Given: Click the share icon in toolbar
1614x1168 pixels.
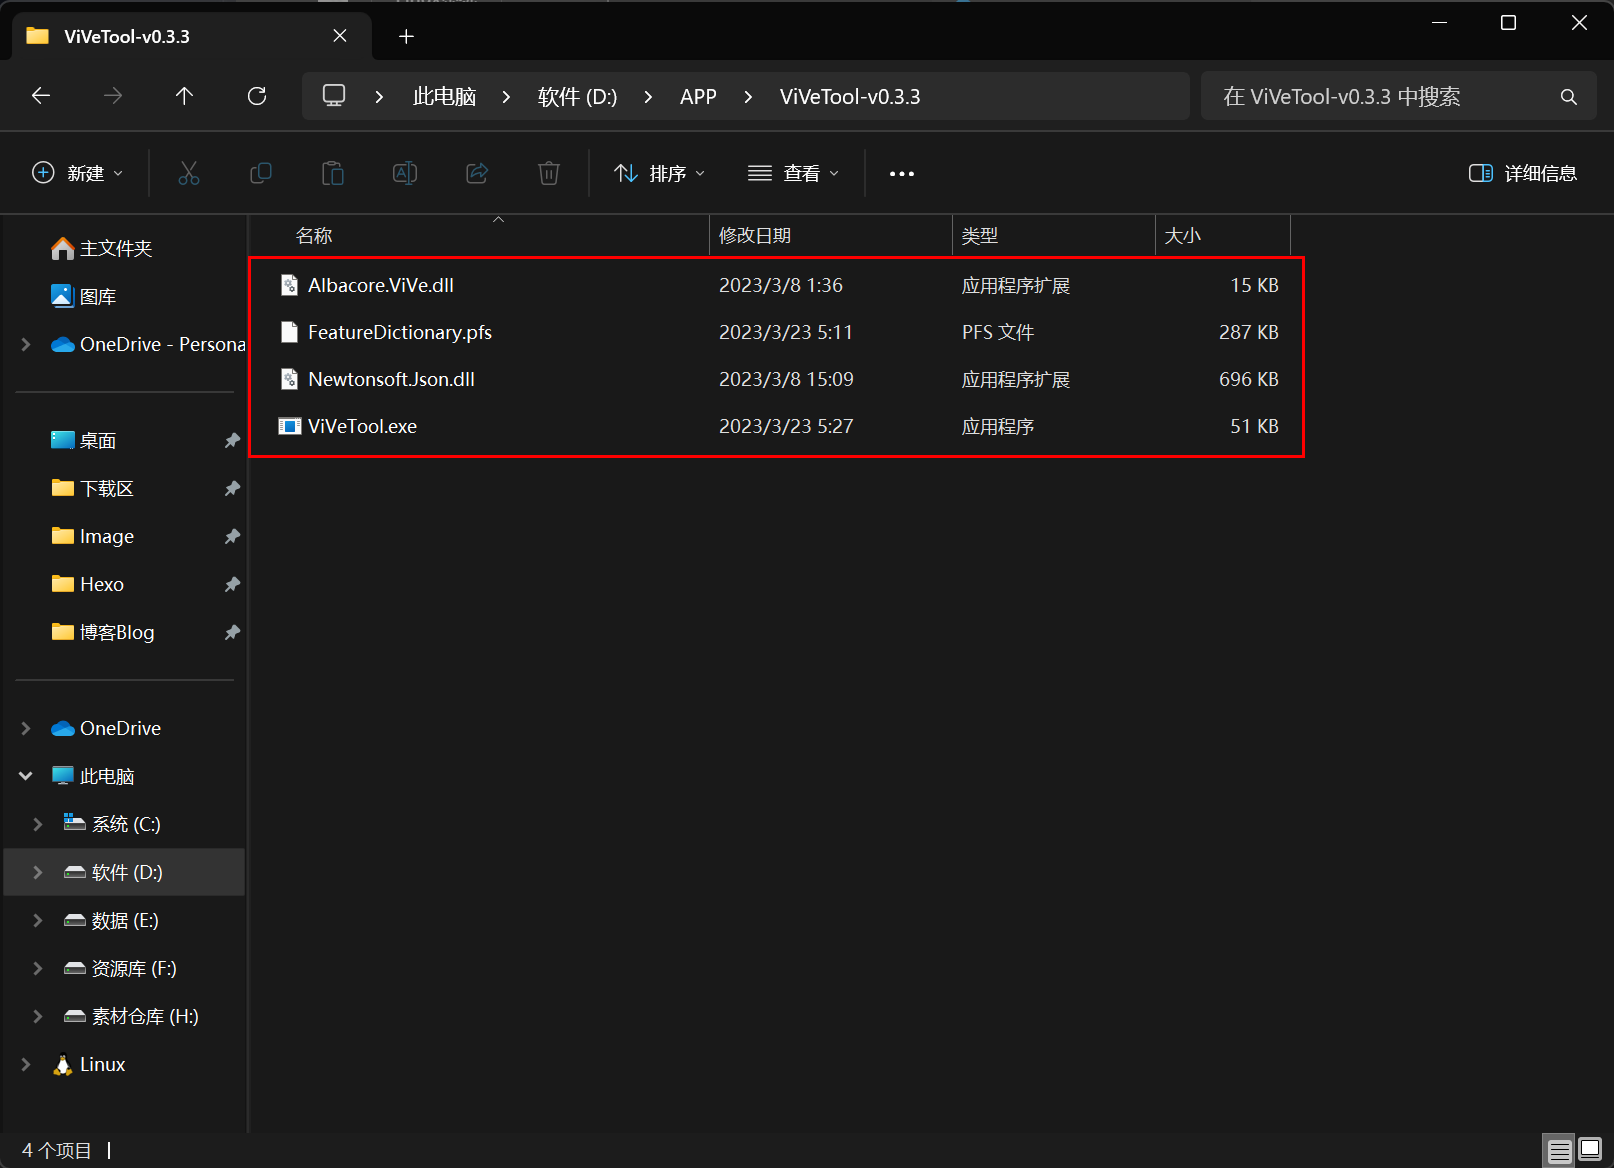Looking at the screenshot, I should pyautogui.click(x=477, y=173).
